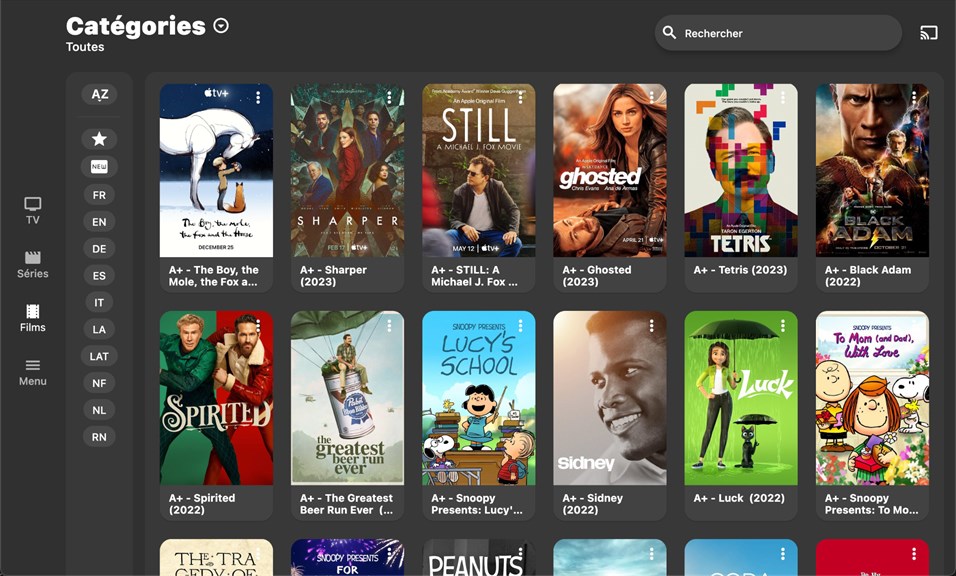The image size is (956, 576).
Task: Open the STILL Michael J. Fox poster
Action: (479, 171)
